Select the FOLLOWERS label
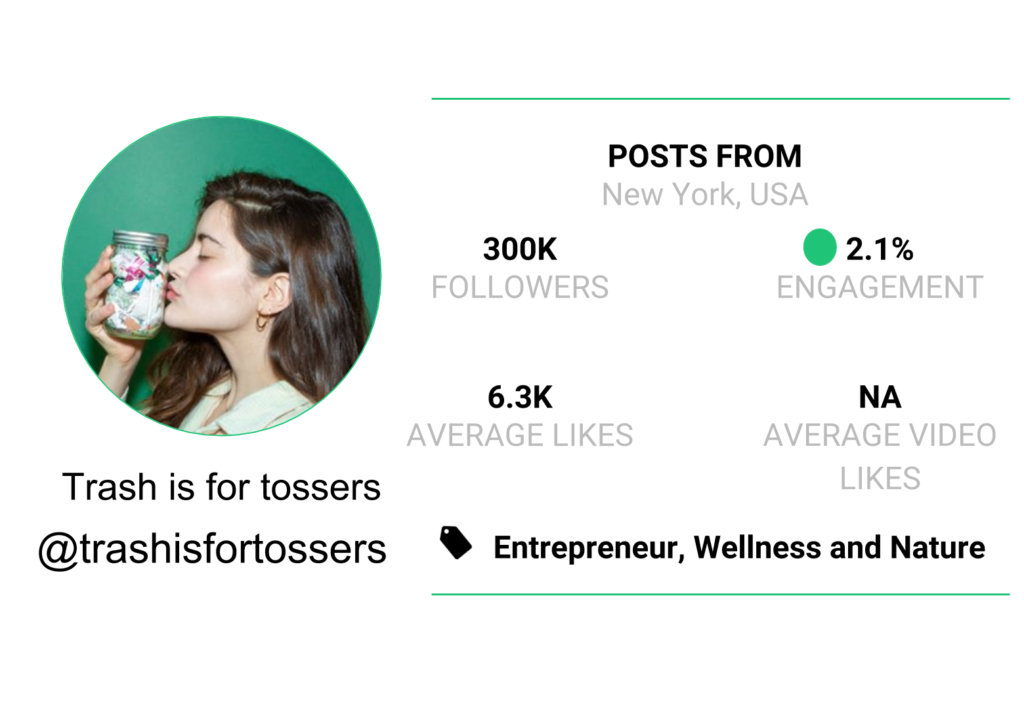The image size is (1024, 709). (520, 288)
